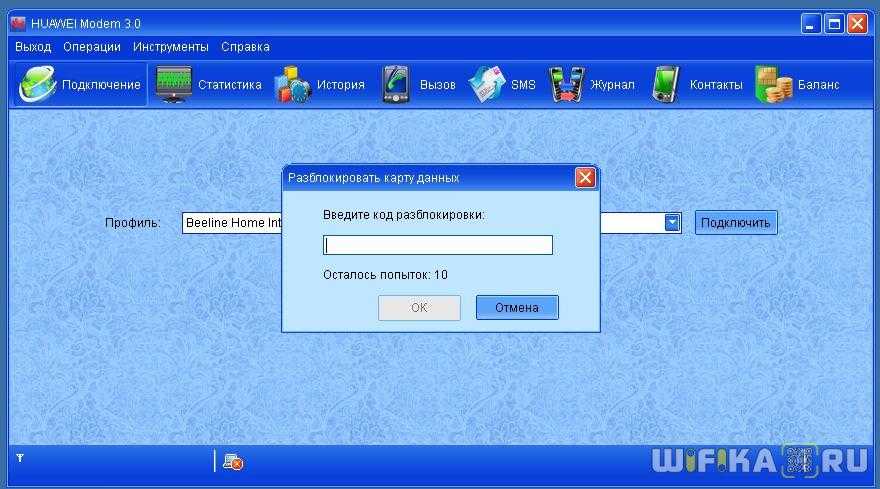Click the HUAWEI Modem title bar logo
This screenshot has height=489, width=880.
click(x=18, y=23)
